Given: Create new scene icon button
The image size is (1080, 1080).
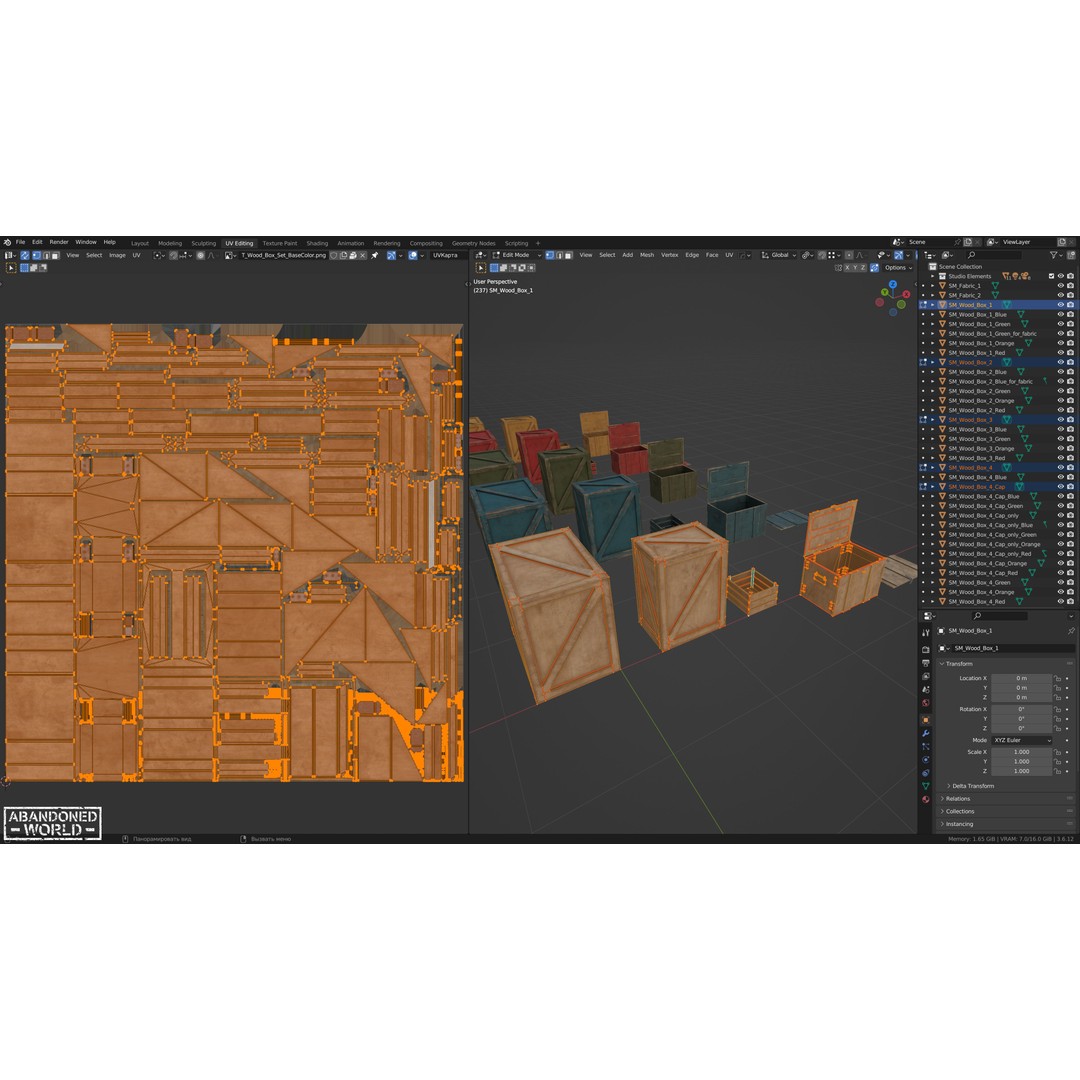Looking at the screenshot, I should [x=968, y=242].
